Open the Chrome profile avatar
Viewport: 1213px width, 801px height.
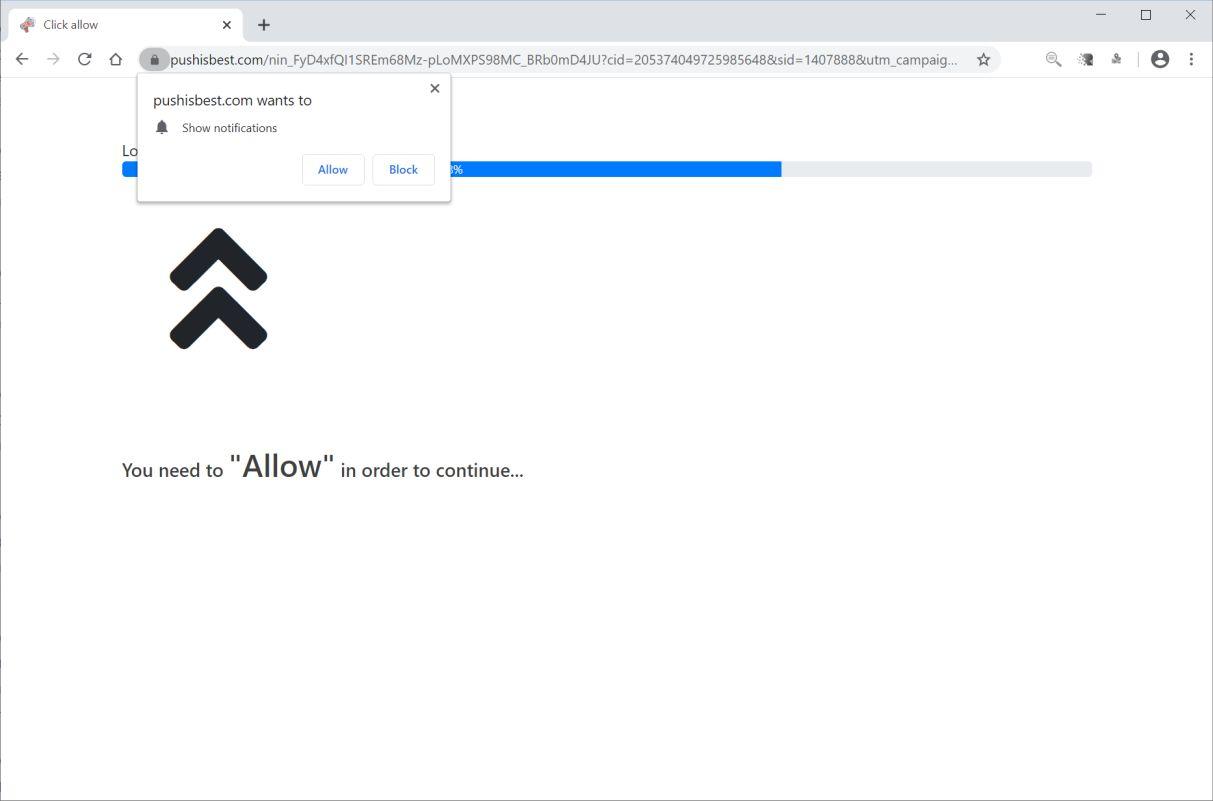click(x=1159, y=59)
